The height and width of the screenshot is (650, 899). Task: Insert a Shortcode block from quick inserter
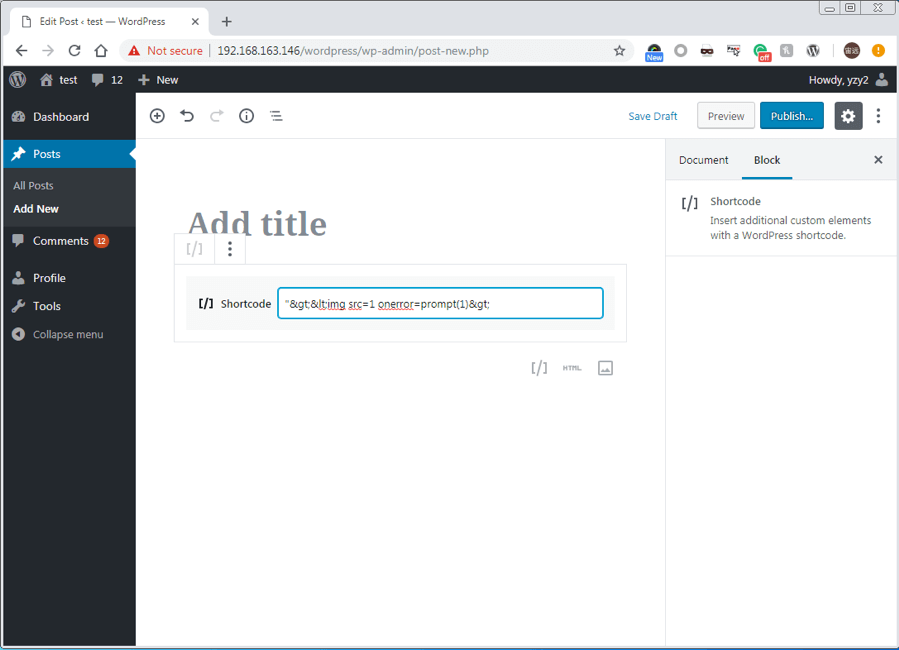(x=539, y=368)
